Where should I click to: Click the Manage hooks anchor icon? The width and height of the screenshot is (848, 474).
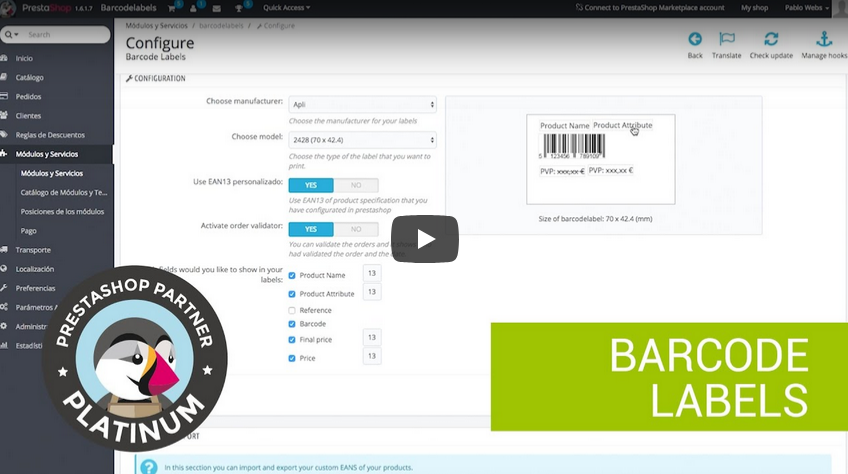[x=824, y=39]
